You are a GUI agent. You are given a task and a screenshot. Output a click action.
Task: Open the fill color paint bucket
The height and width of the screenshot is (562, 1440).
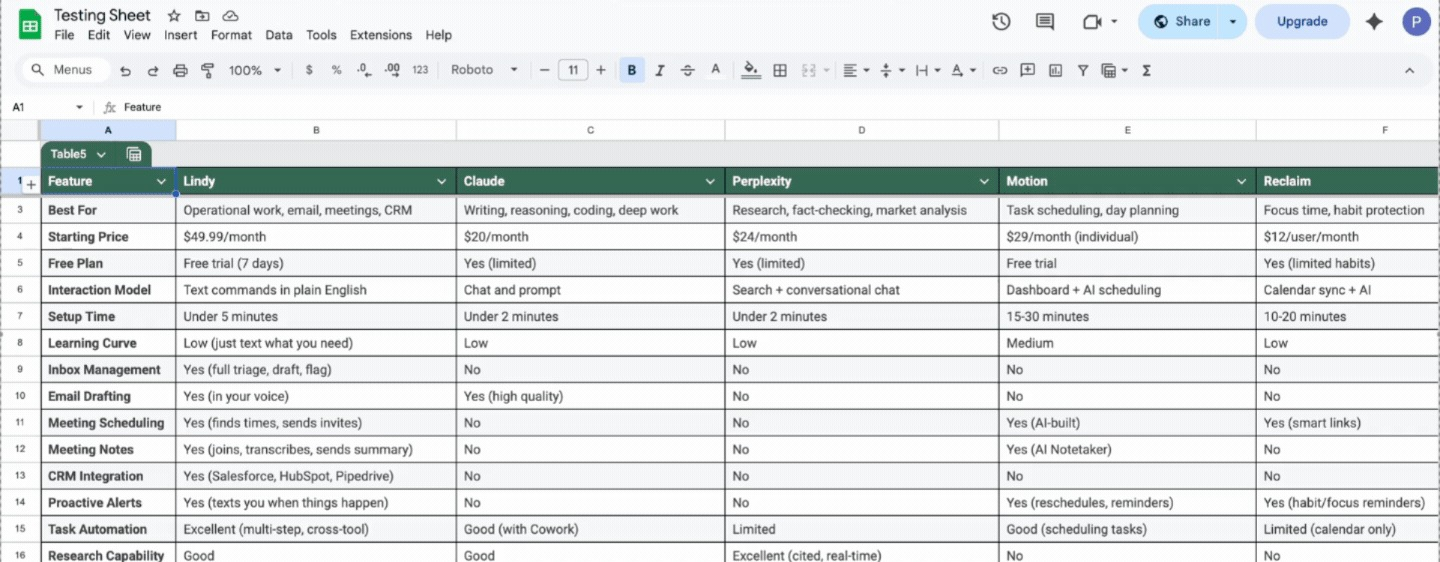751,70
